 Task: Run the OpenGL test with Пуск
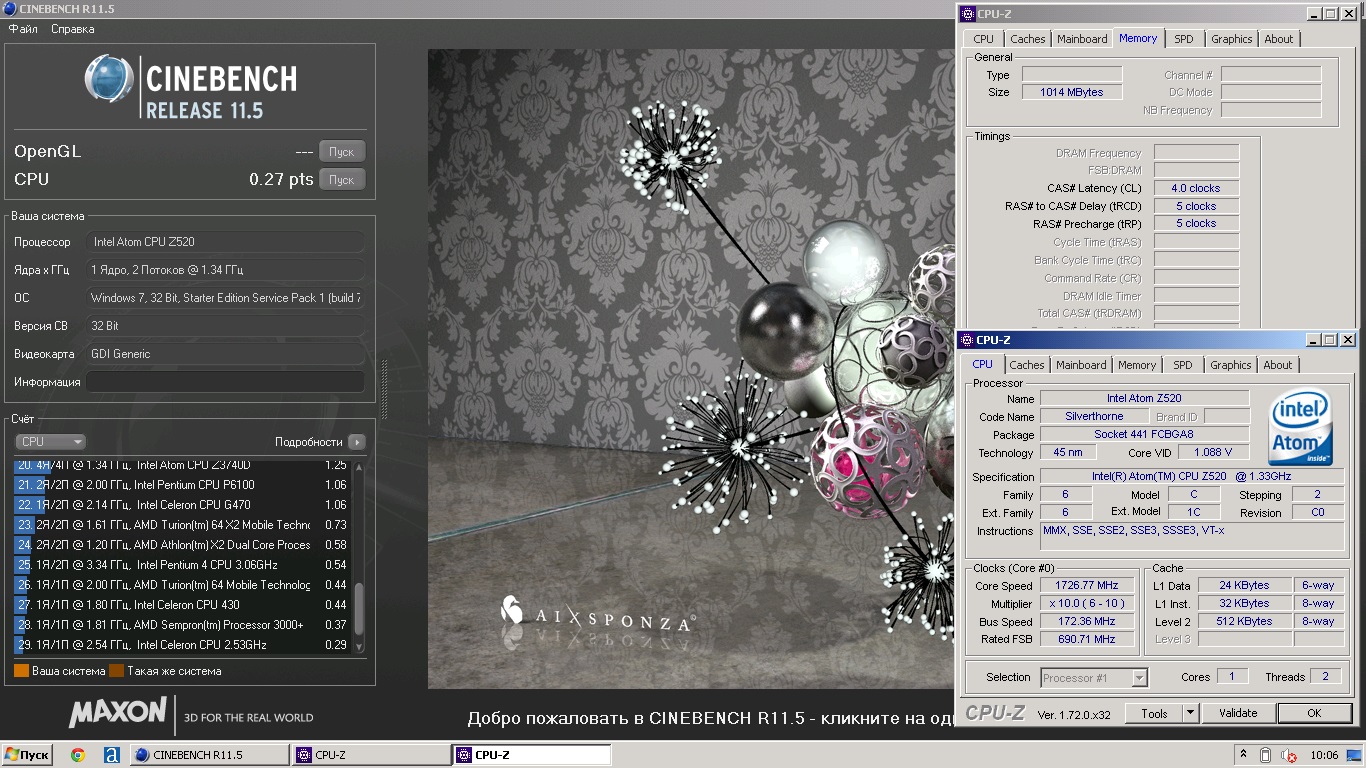[342, 152]
